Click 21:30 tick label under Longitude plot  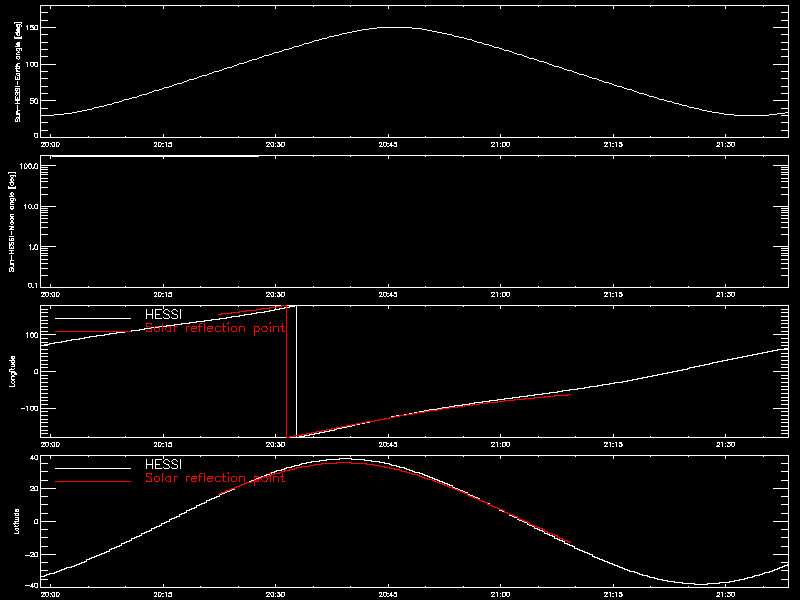tap(726, 444)
